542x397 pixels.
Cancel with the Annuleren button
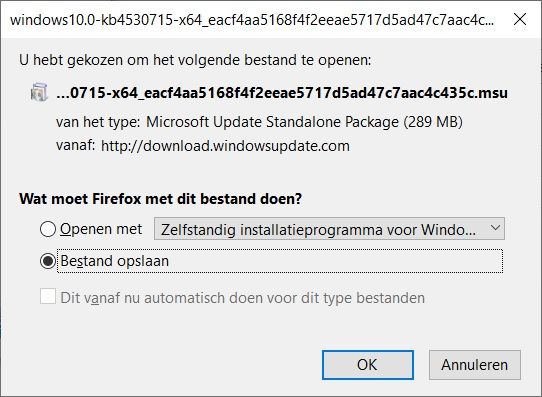coord(475,365)
